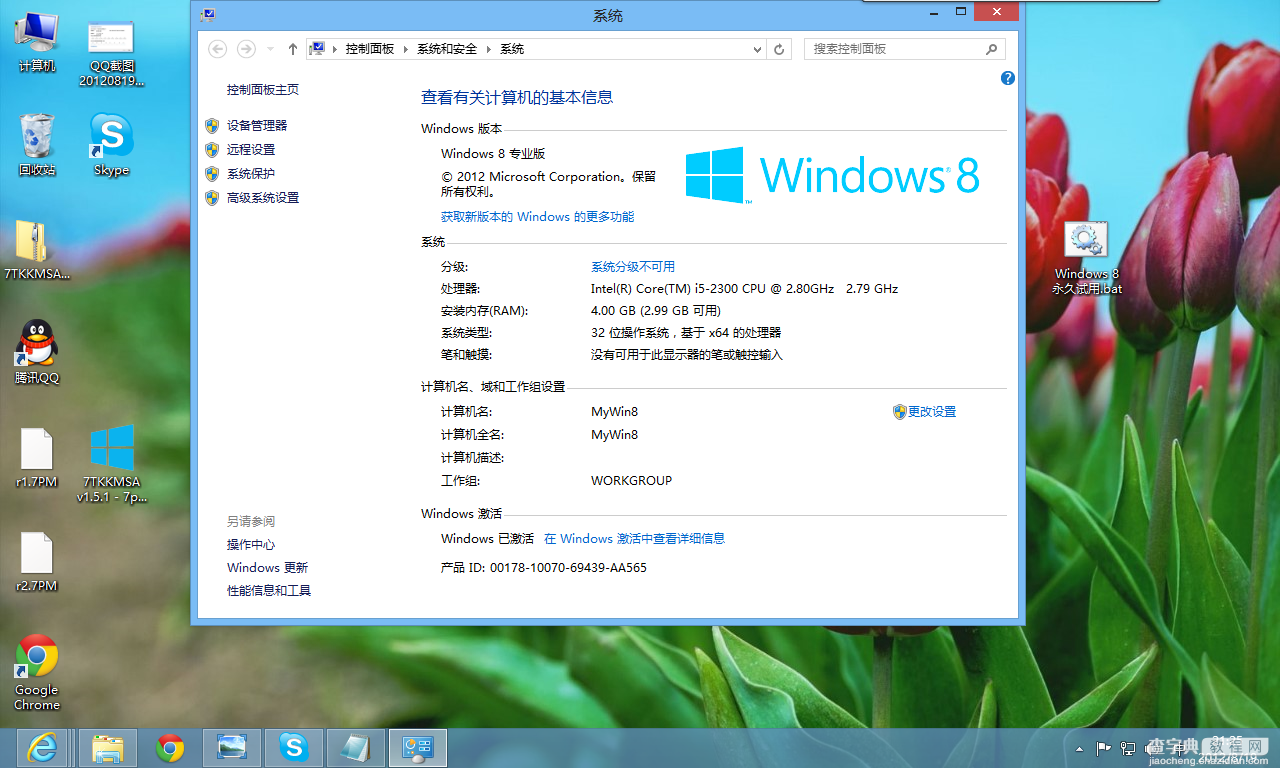Open the 7TKKMSA v1.5.1 Windows-logo icon
This screenshot has width=1280, height=768.
111,464
